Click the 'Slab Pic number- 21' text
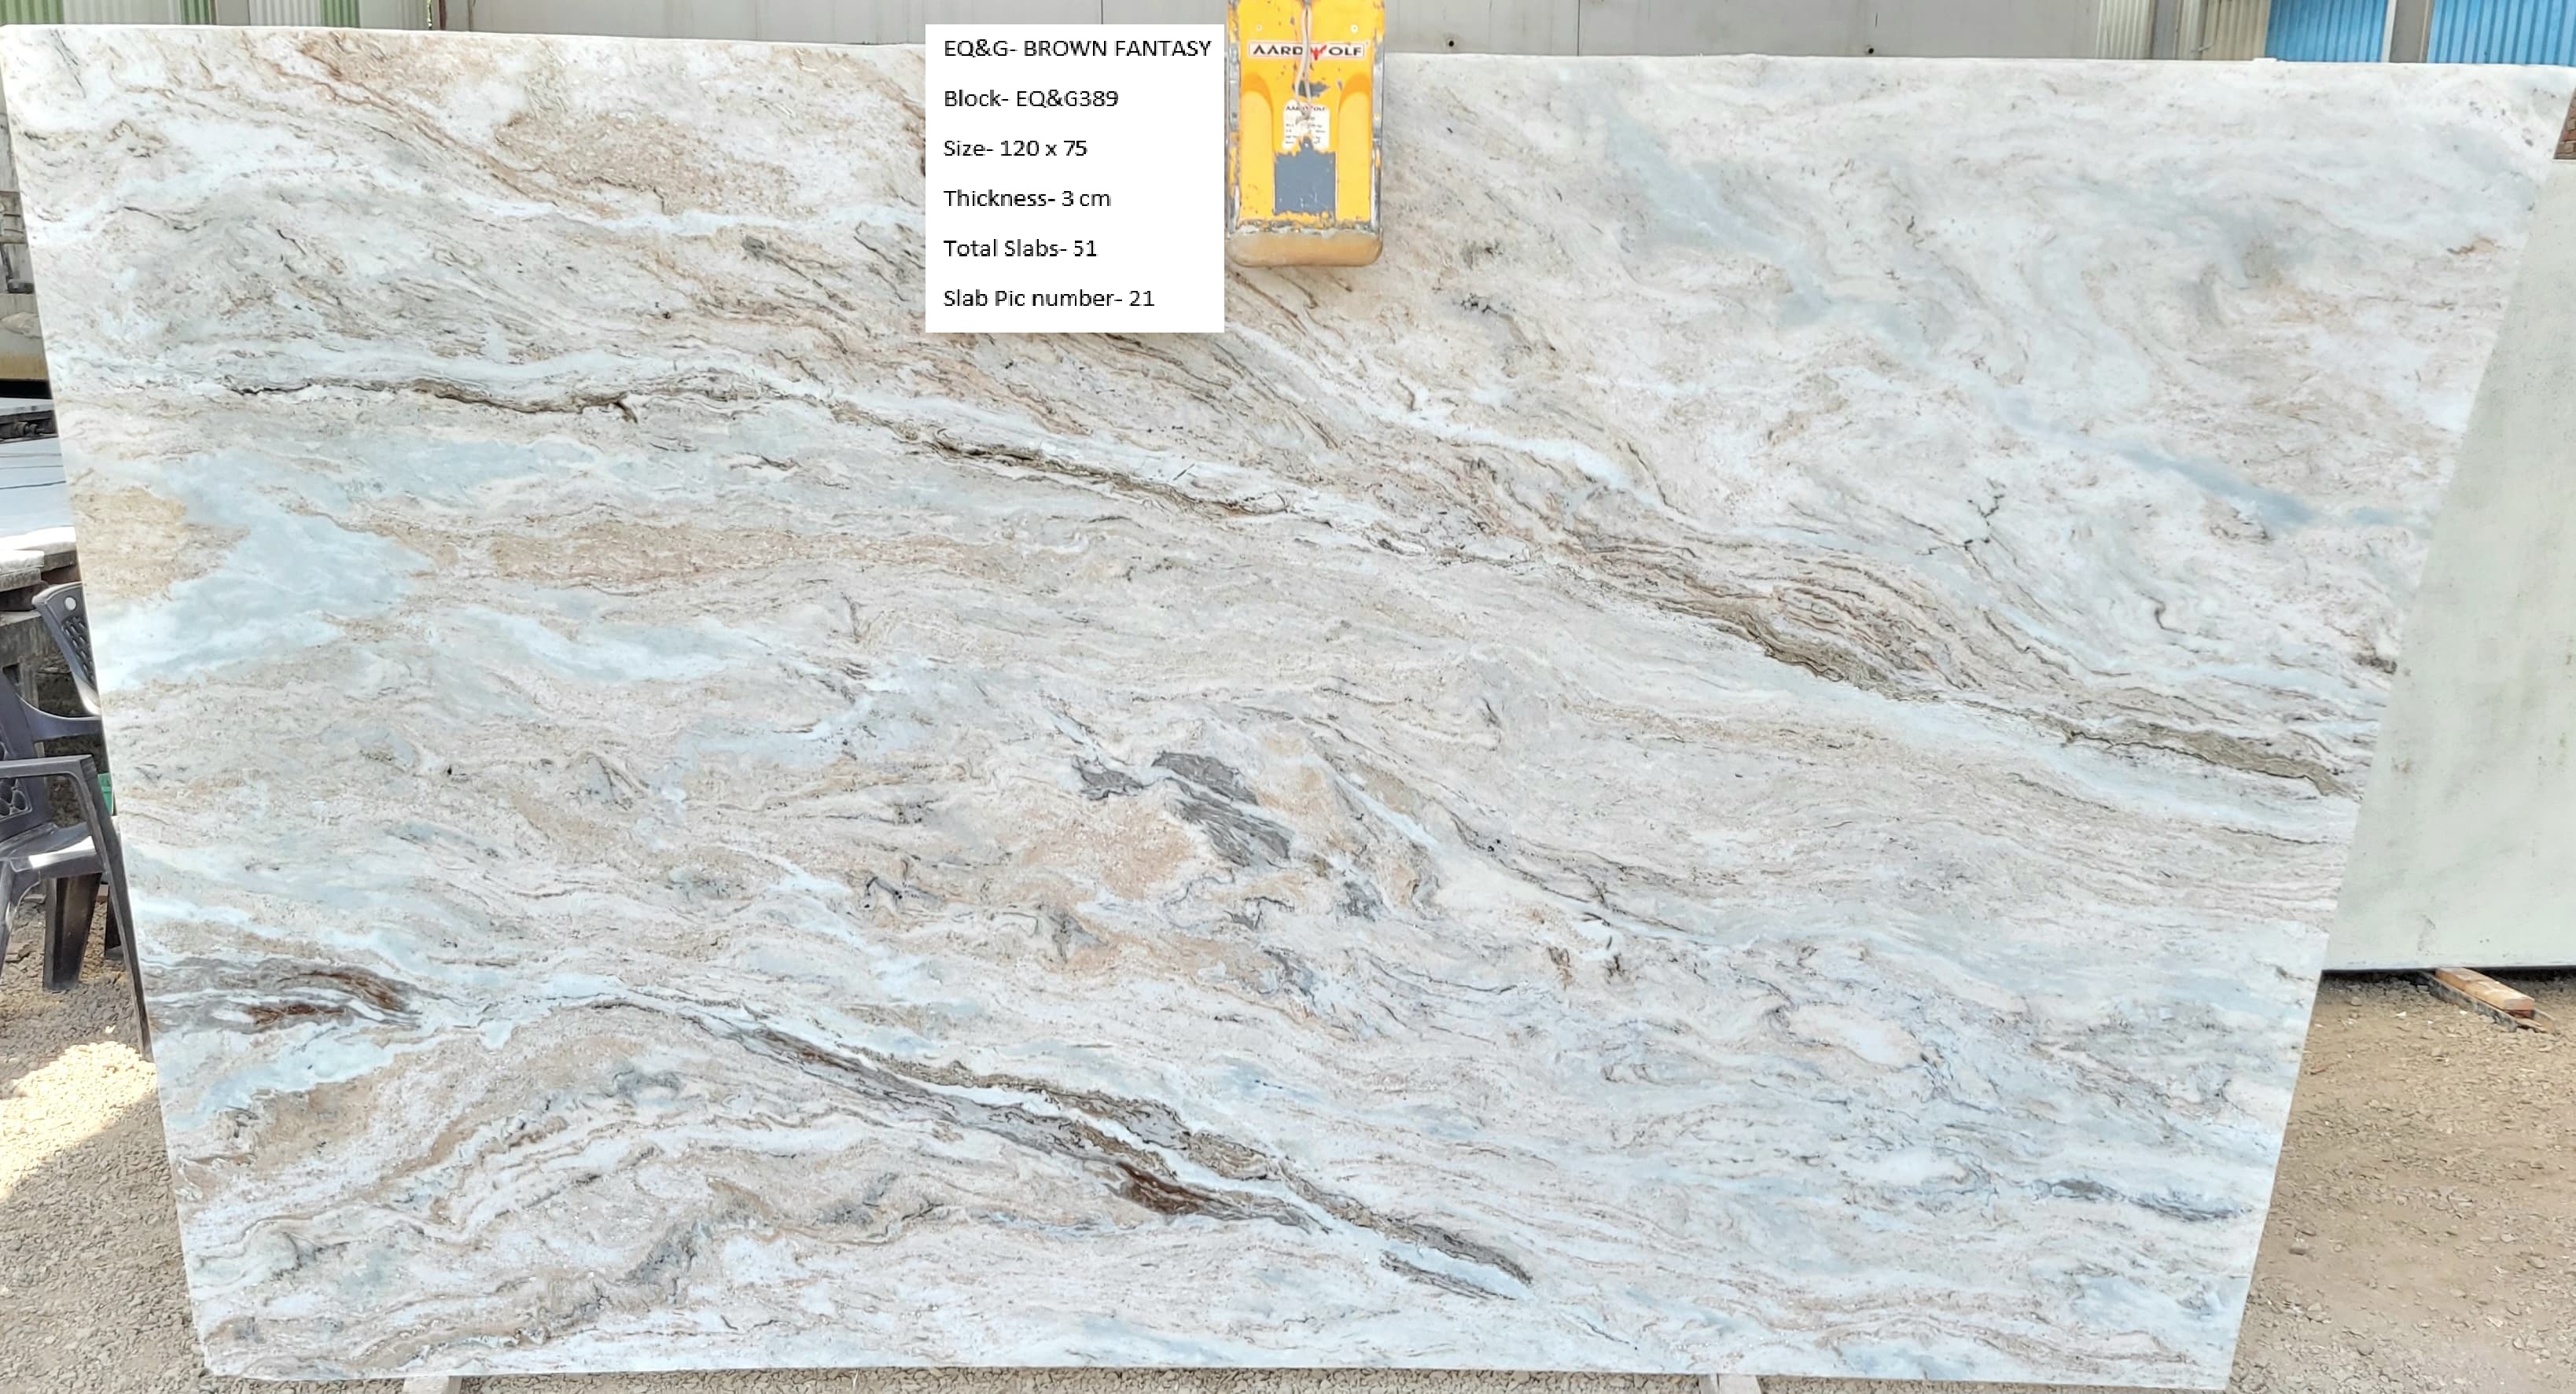The height and width of the screenshot is (1394, 2576). pos(1048,298)
